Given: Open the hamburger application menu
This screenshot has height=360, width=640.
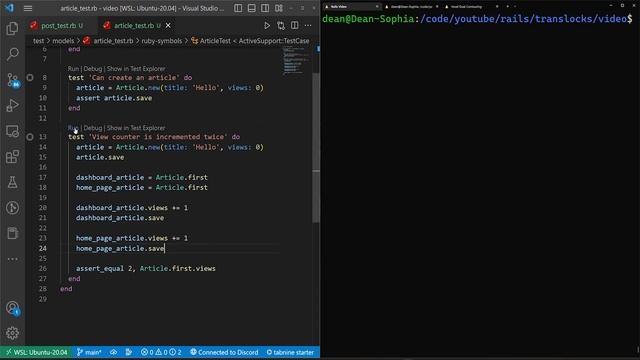Looking at the screenshot, I should [28, 8].
